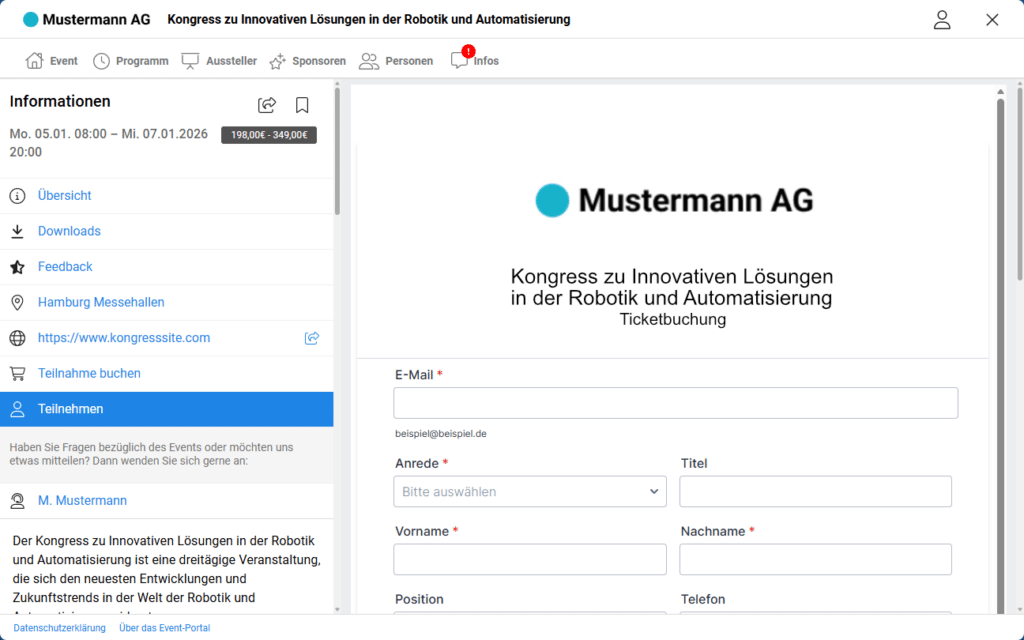Open the Anrede dropdown
The image size is (1024, 640).
click(x=530, y=491)
